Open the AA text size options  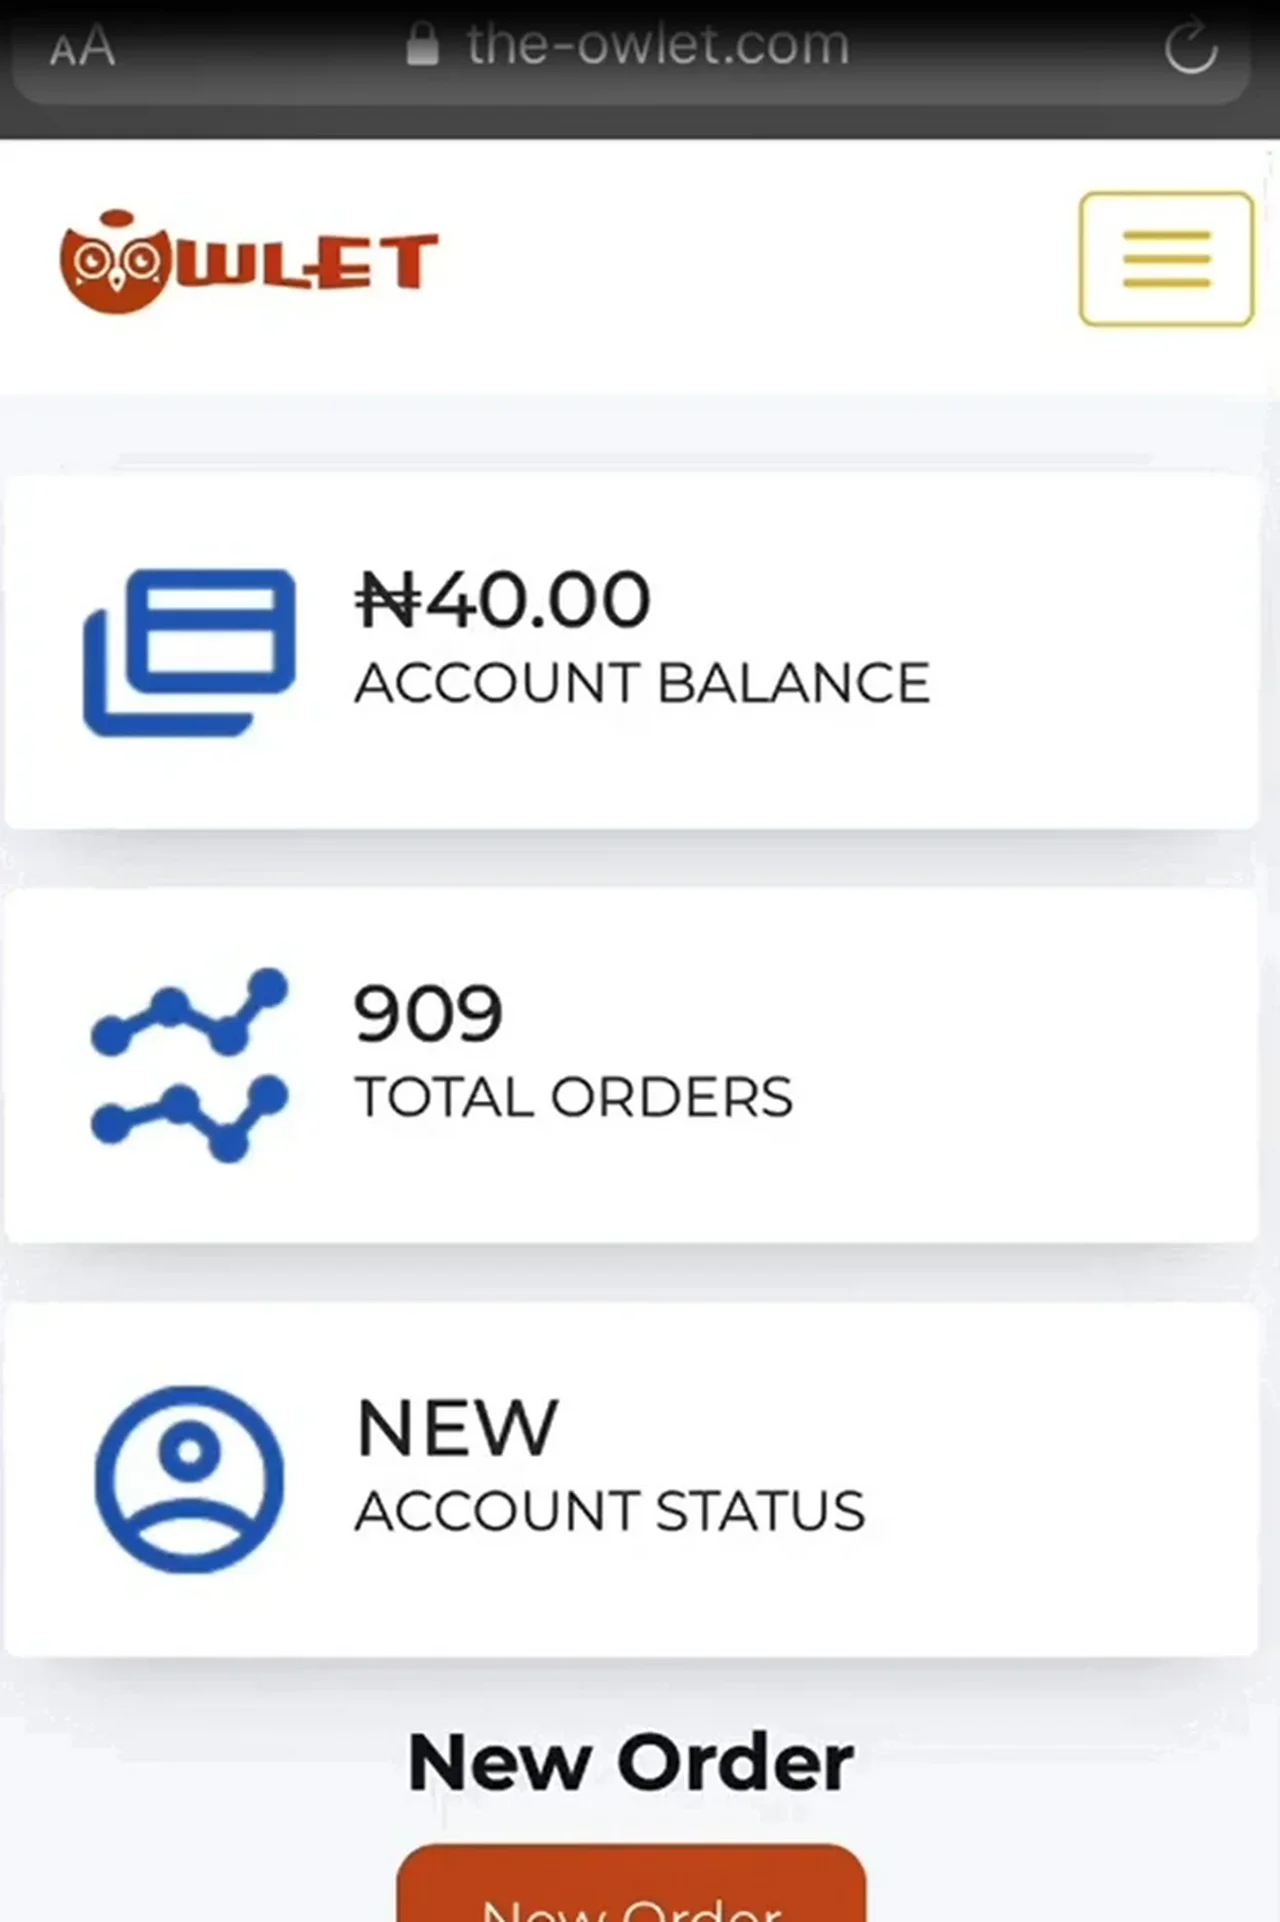click(83, 47)
